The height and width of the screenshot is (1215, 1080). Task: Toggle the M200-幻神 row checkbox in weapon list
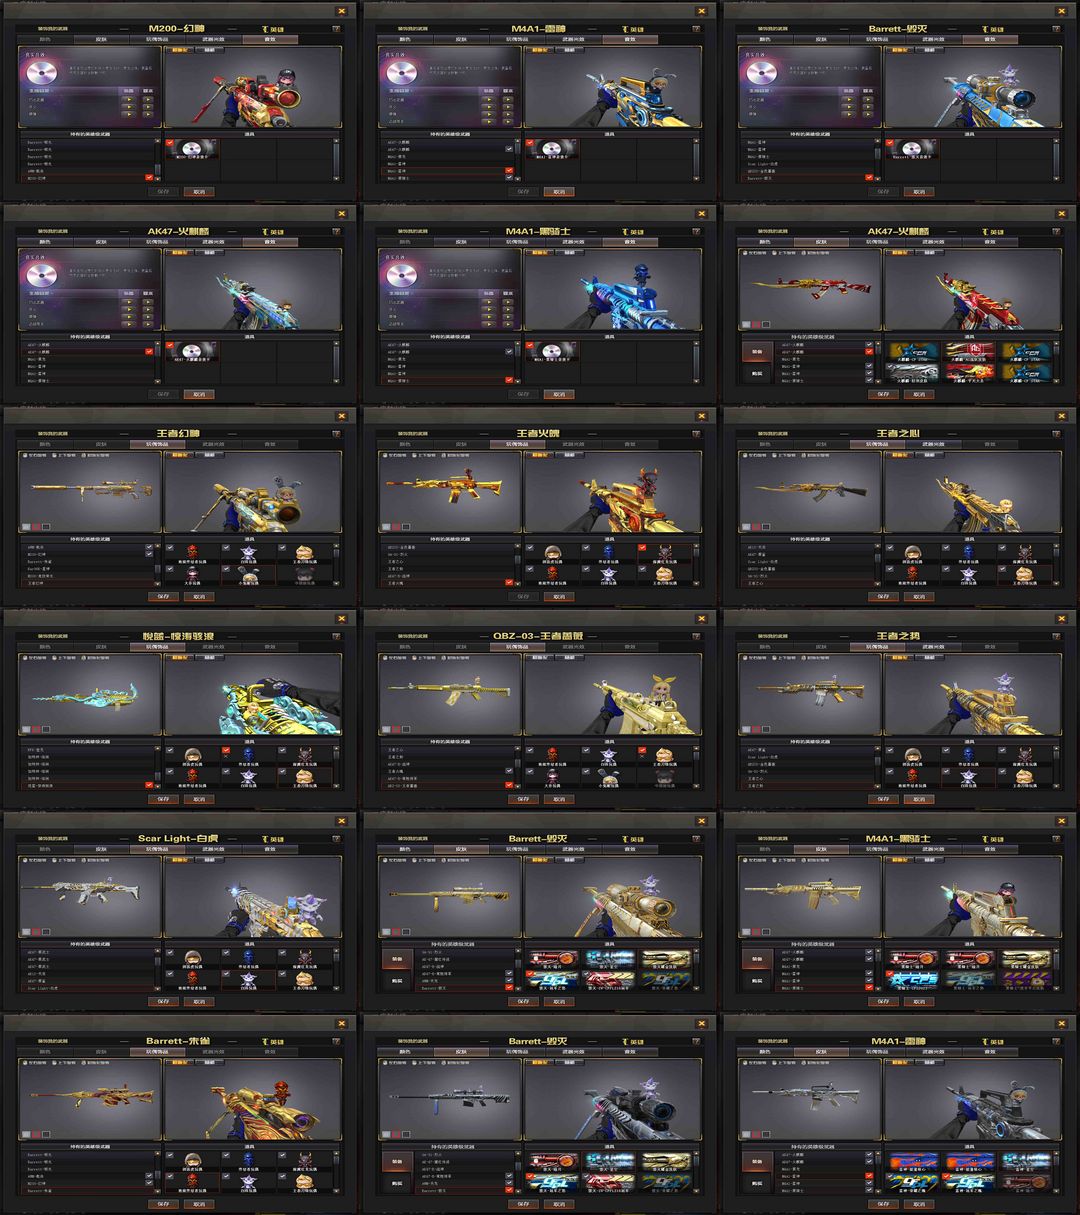tap(149, 177)
